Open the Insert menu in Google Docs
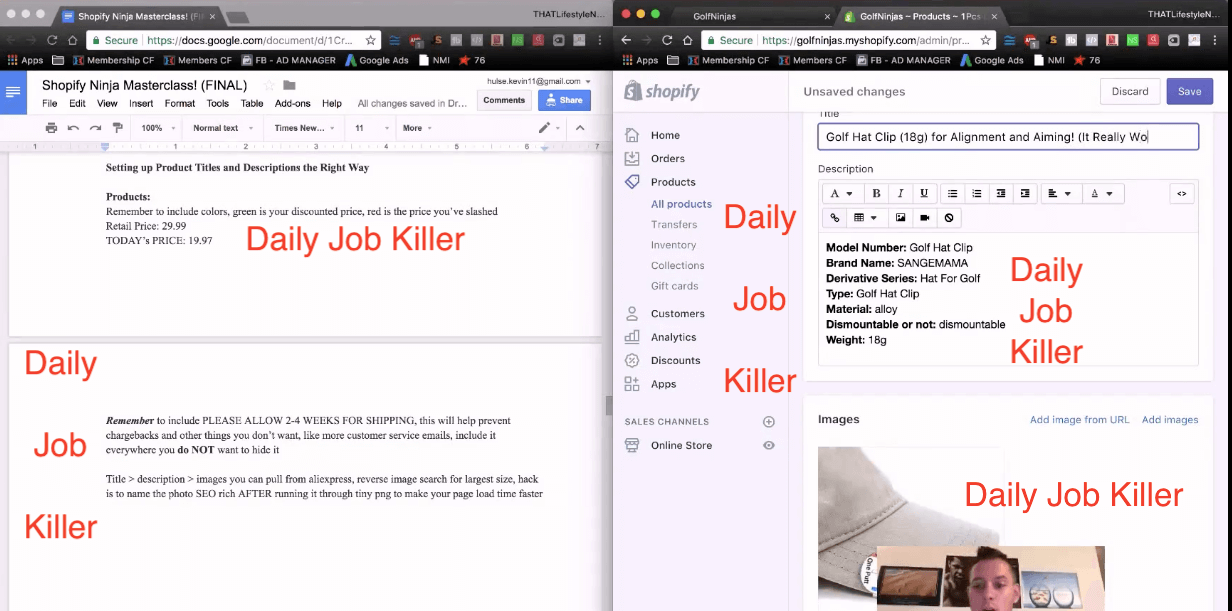 [x=141, y=103]
